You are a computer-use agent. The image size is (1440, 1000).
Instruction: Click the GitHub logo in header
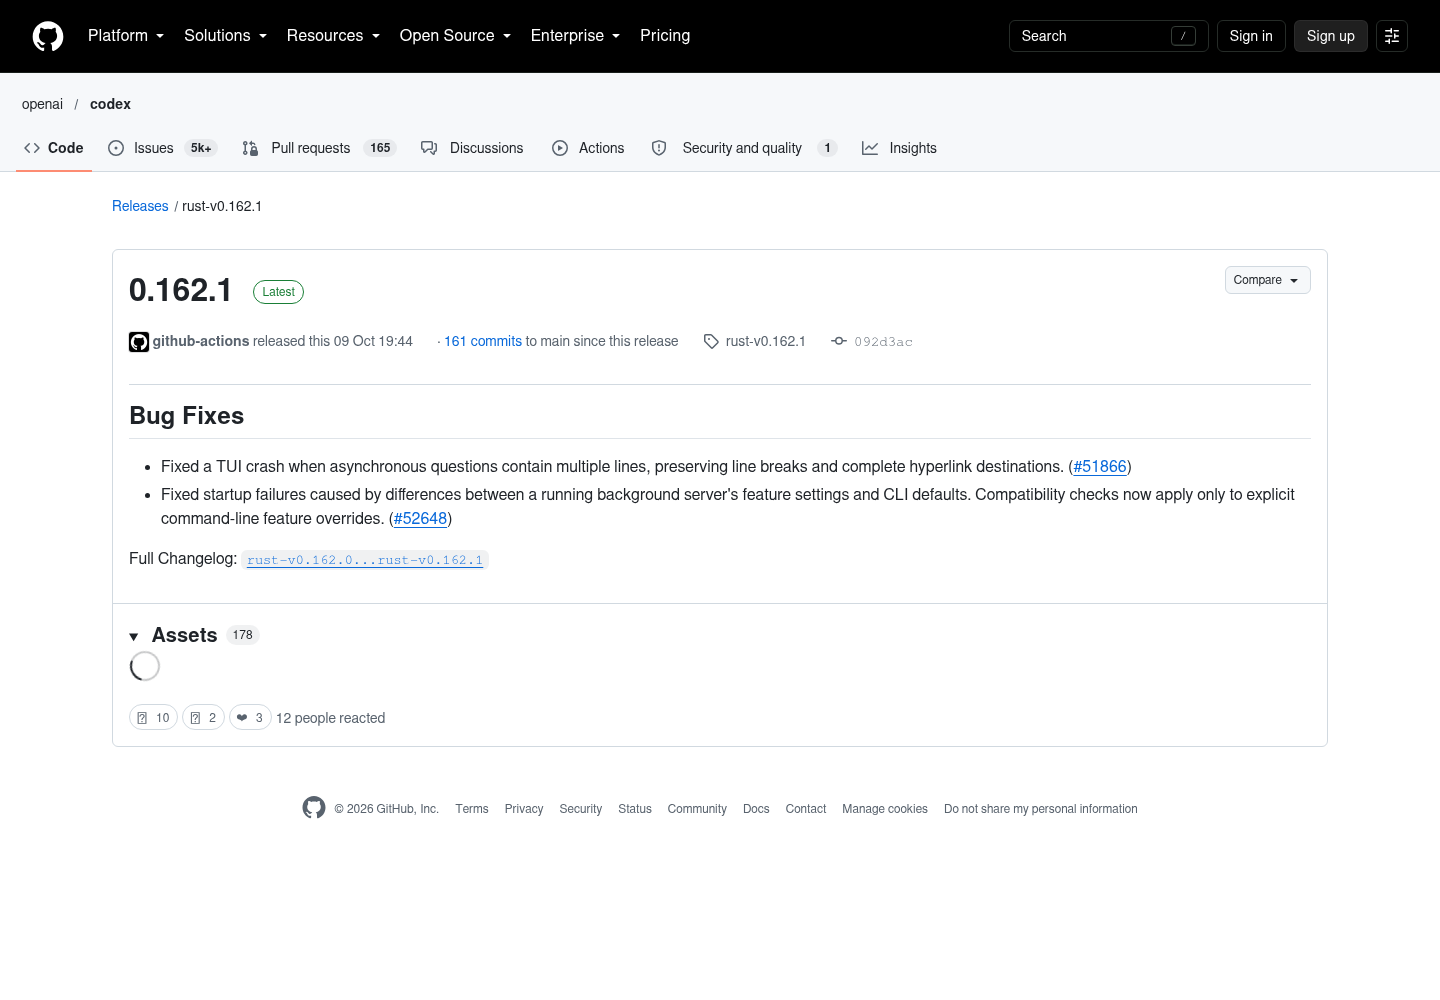point(48,36)
